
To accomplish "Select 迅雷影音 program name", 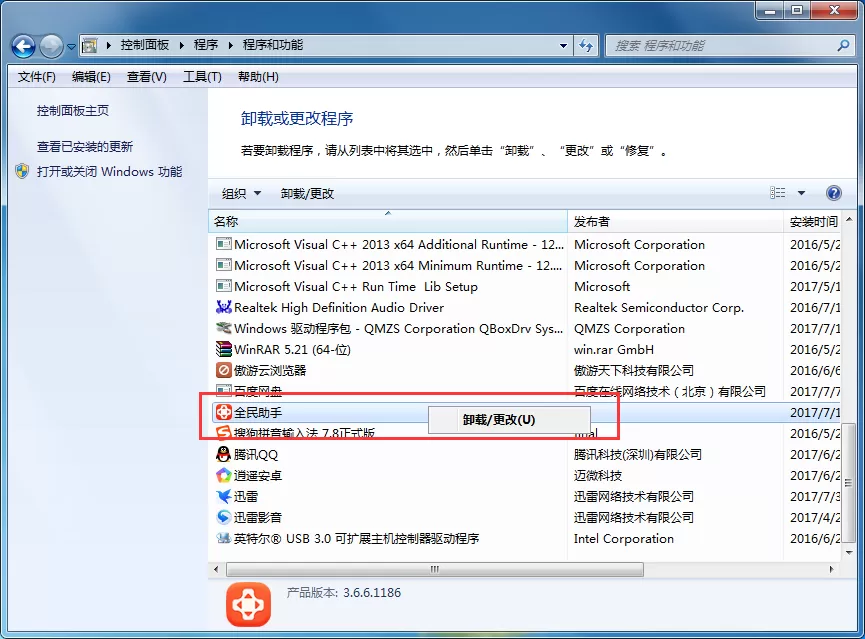I will click(x=258, y=518).
